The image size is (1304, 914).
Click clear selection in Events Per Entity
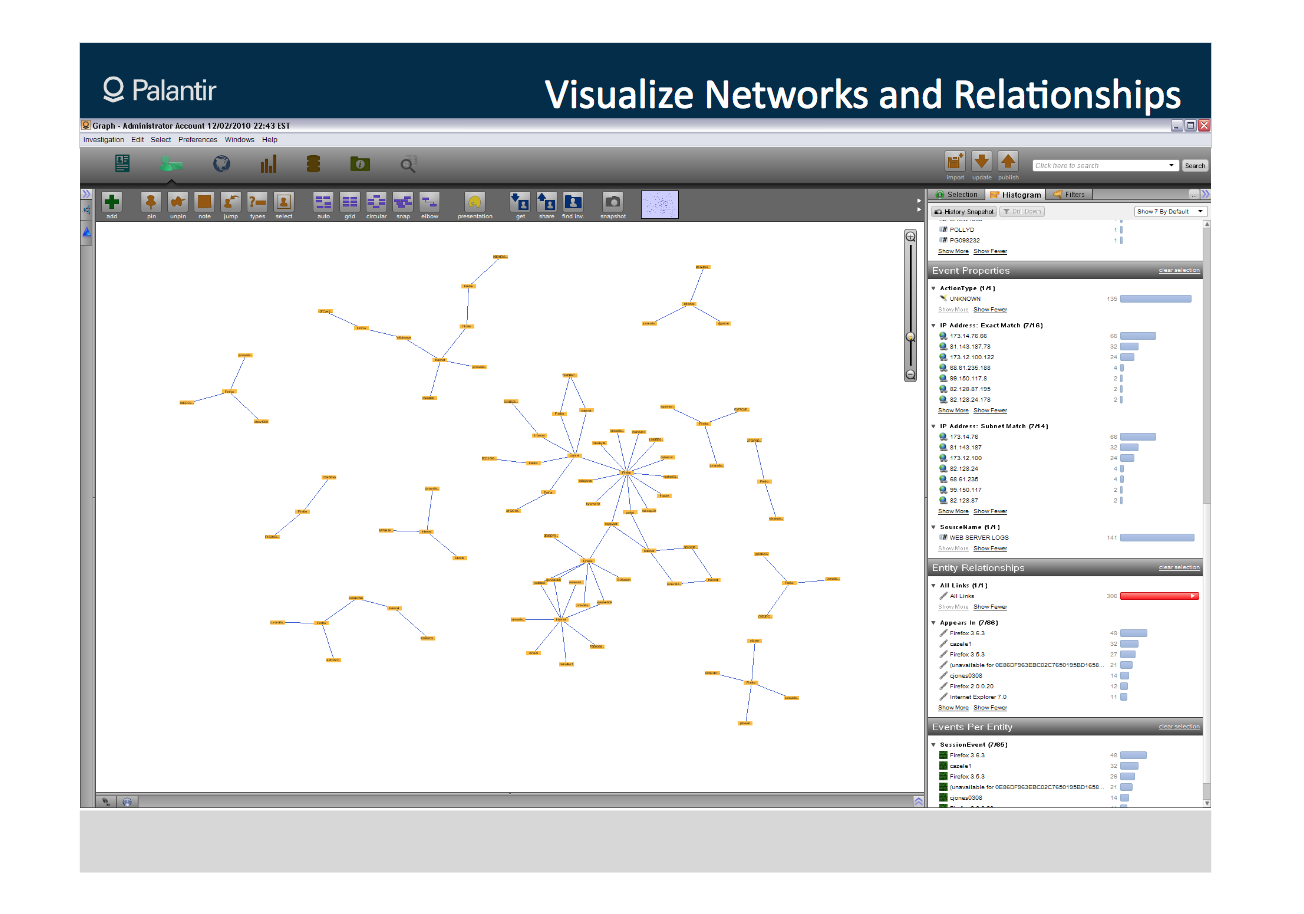[x=1179, y=727]
